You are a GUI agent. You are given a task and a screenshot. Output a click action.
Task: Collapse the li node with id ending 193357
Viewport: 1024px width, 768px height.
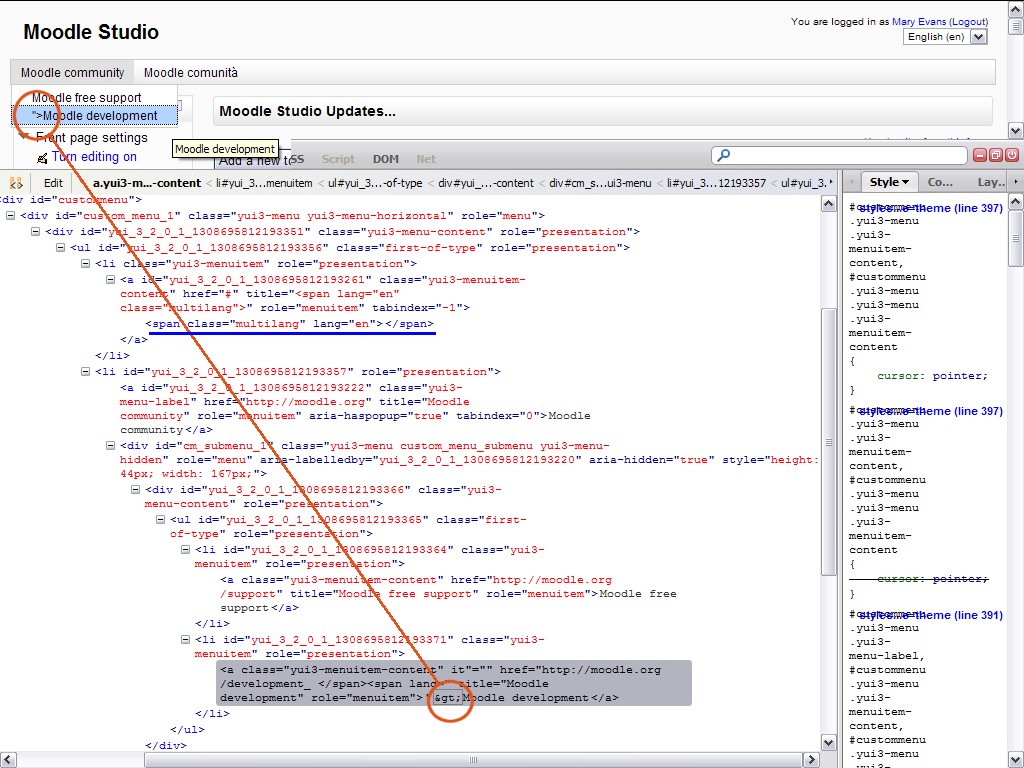click(85, 372)
